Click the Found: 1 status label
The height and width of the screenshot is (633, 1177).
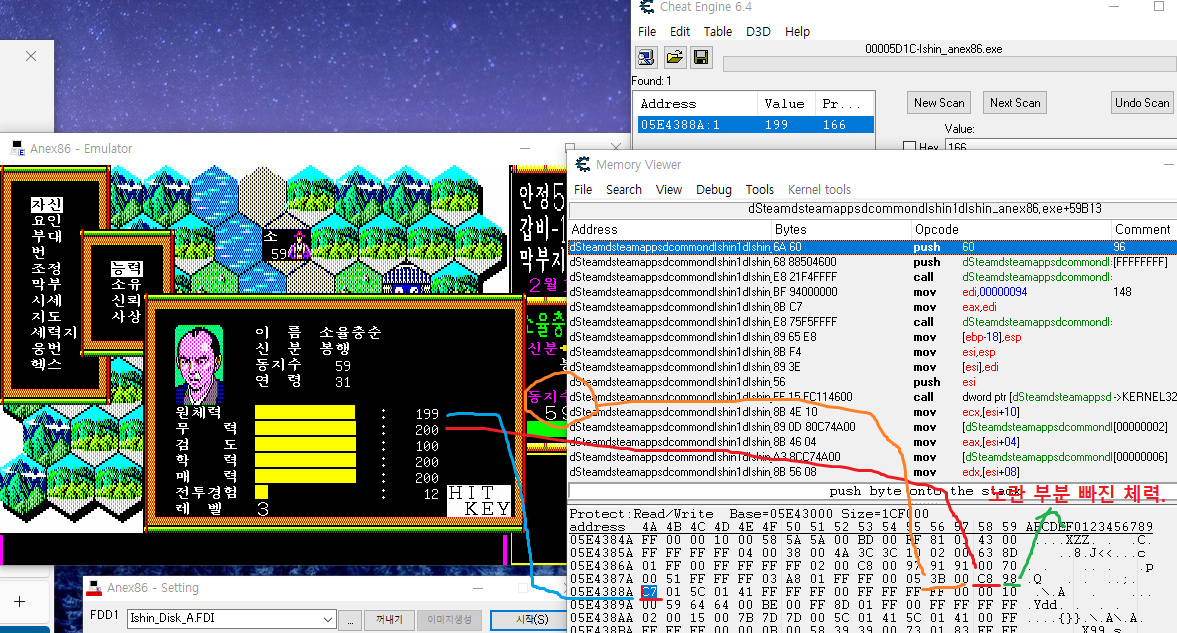pos(652,80)
